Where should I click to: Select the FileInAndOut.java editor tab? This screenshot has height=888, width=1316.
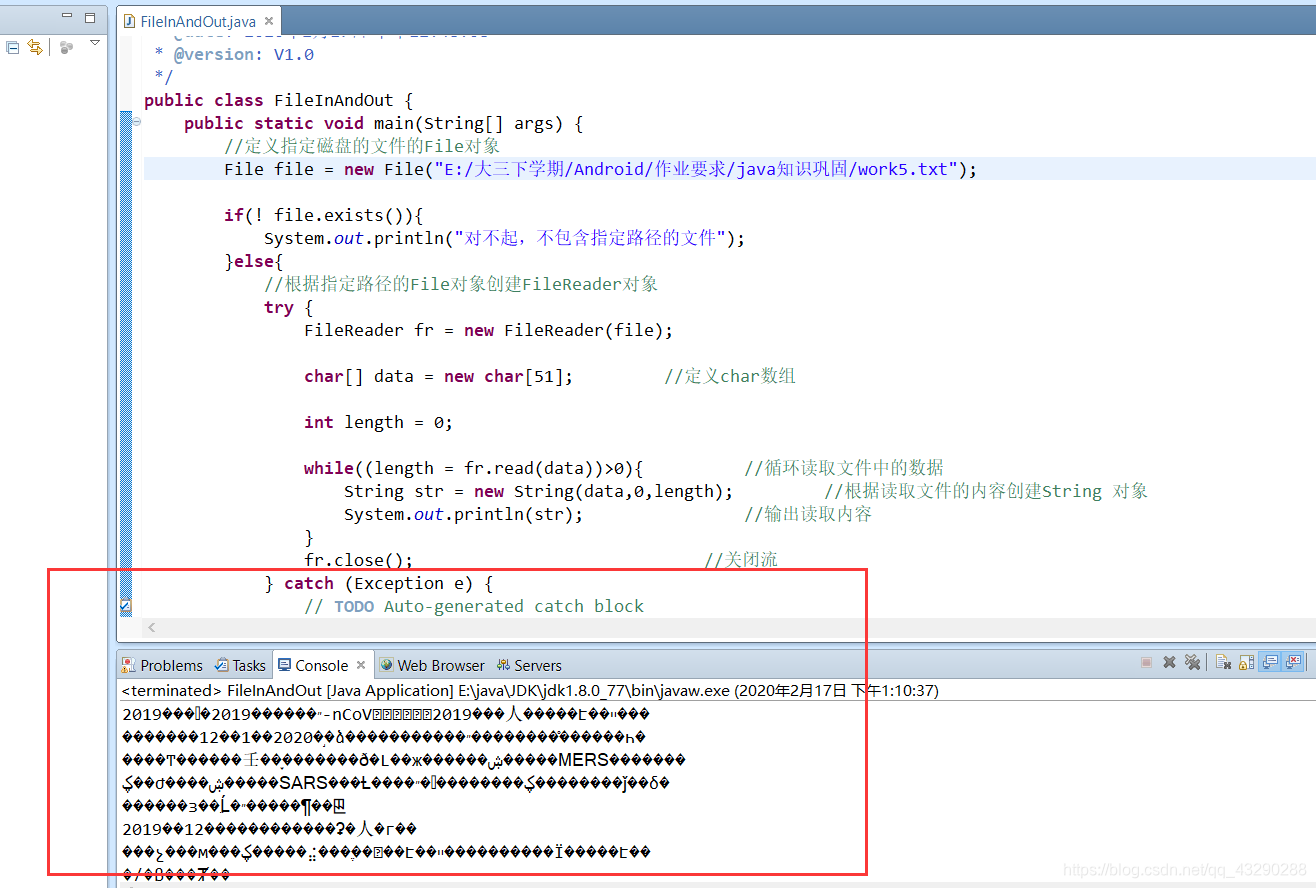pos(198,21)
